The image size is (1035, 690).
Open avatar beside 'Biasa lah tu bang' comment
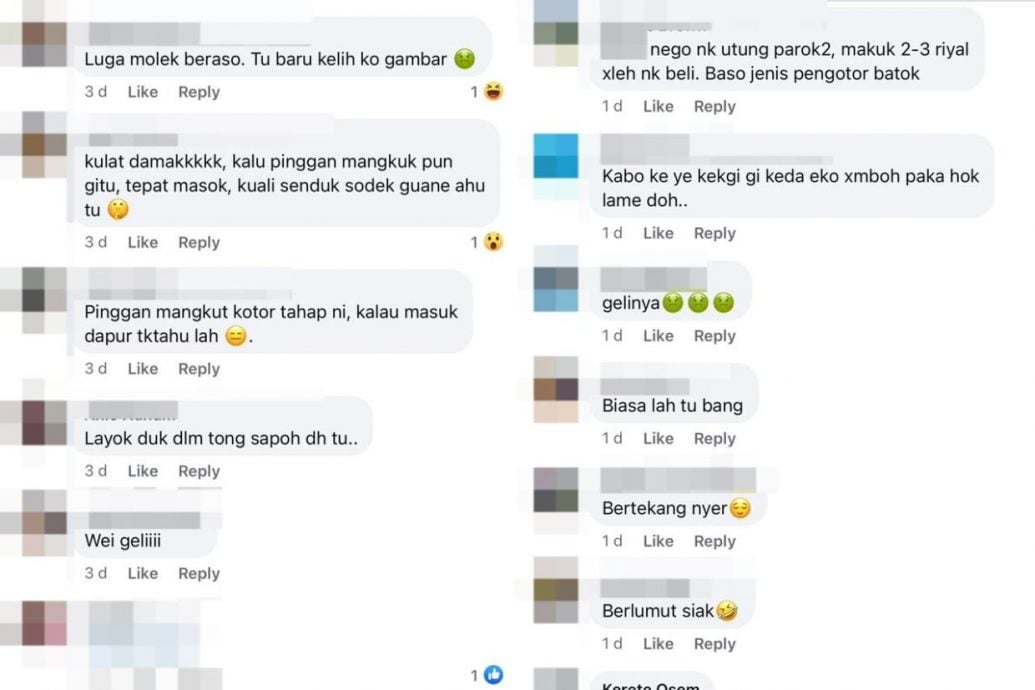point(556,390)
